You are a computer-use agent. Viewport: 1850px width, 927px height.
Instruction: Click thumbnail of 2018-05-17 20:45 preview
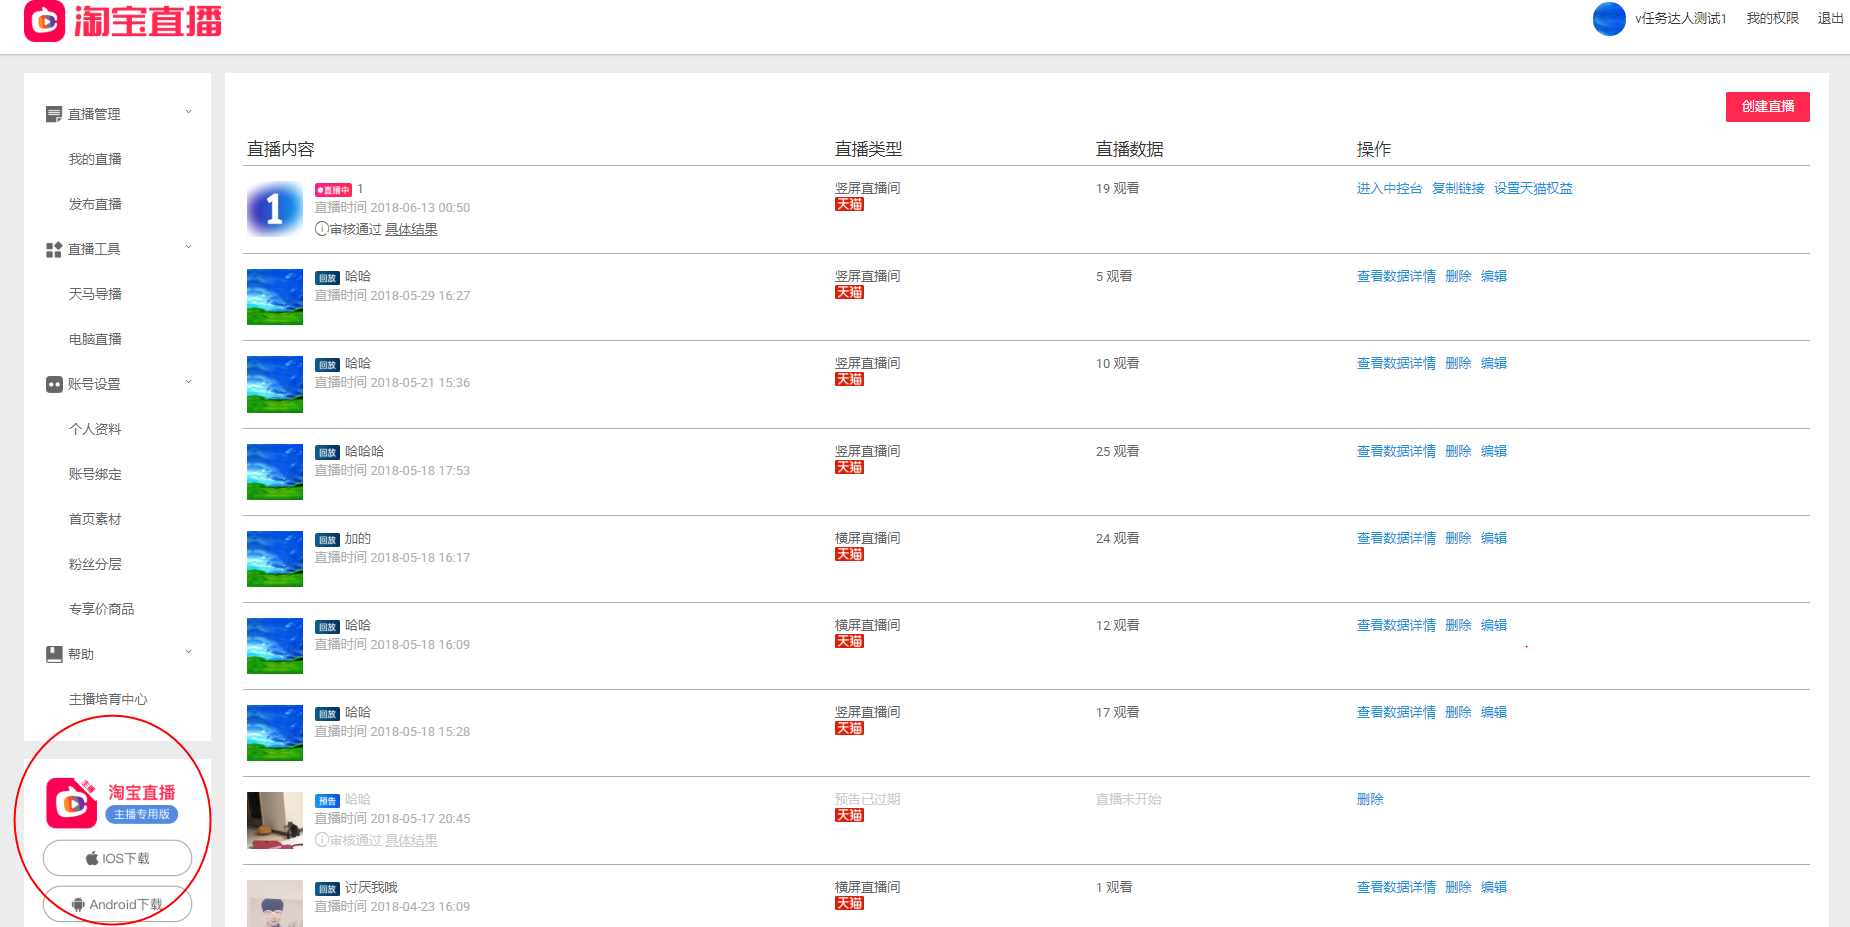point(275,820)
